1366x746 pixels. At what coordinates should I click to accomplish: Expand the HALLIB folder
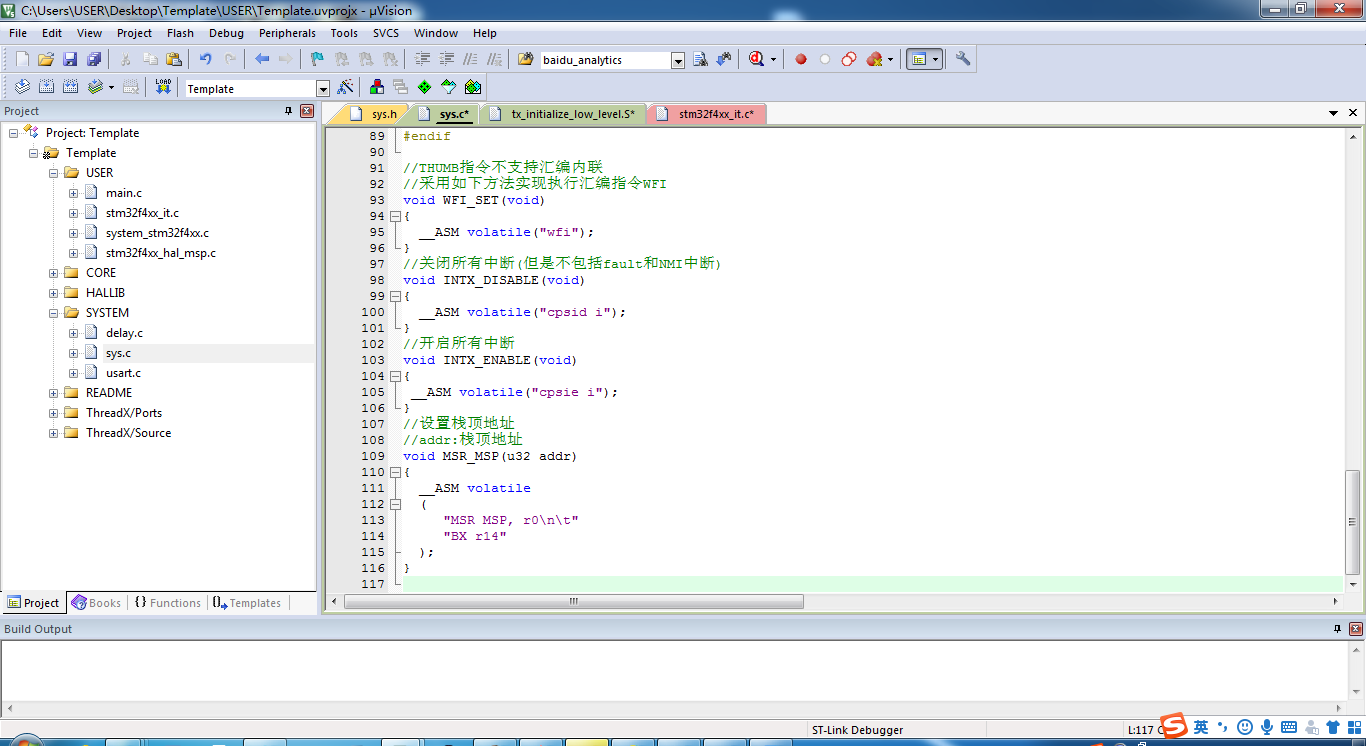[54, 293]
